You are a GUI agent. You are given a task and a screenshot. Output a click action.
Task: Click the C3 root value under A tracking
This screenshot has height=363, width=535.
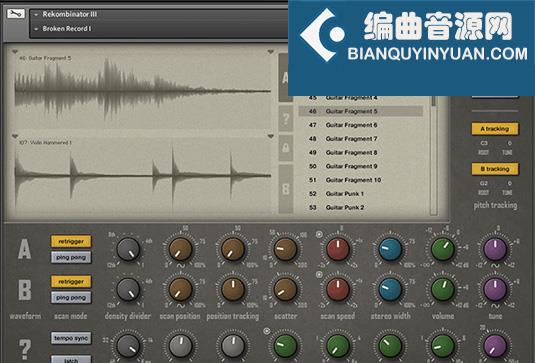[483, 143]
